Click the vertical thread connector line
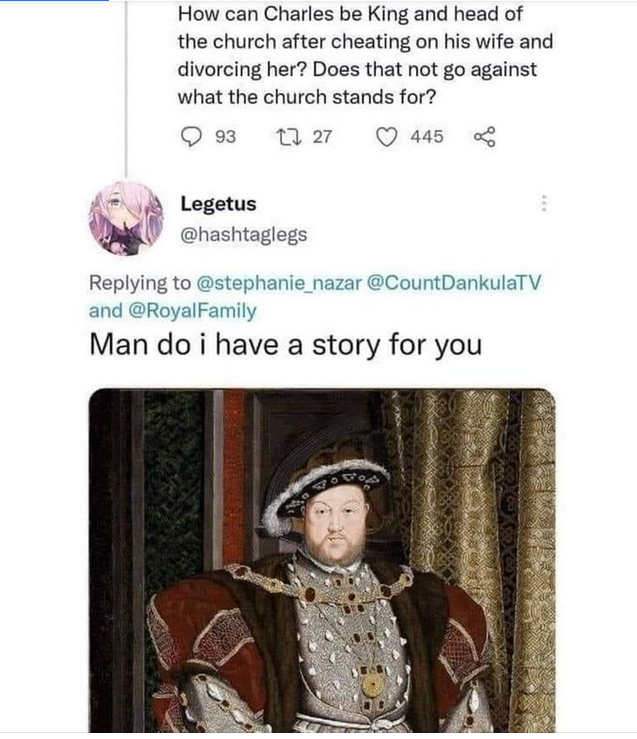 pyautogui.click(x=126, y=87)
